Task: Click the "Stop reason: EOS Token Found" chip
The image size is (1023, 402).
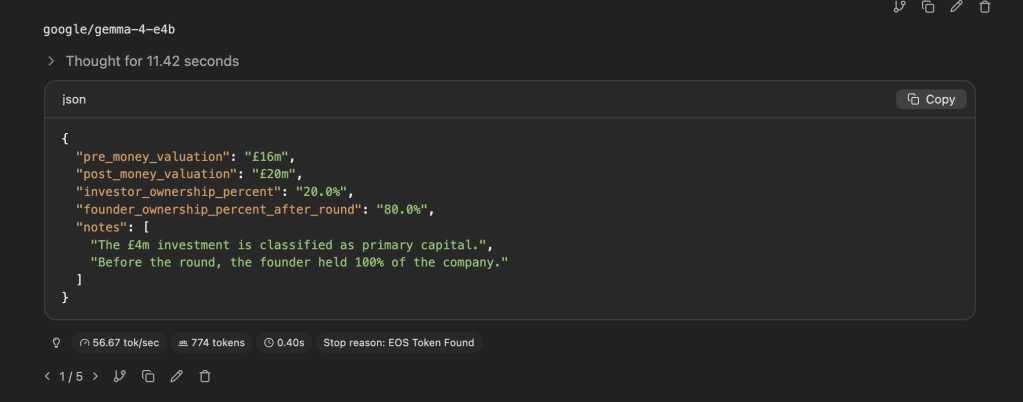Action: (398, 342)
